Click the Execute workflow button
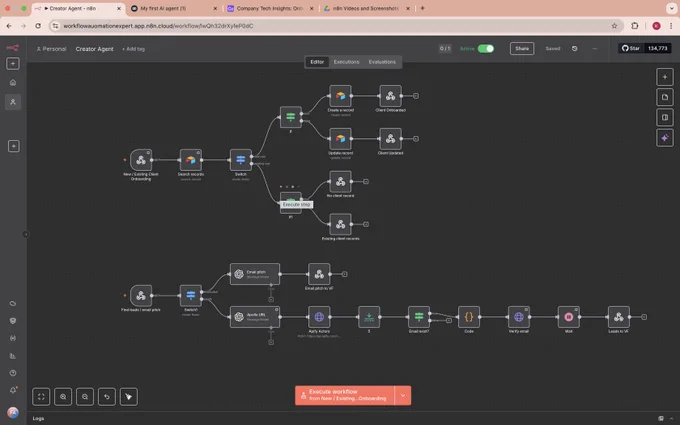Viewport: 680px width, 425px height. (x=345, y=396)
